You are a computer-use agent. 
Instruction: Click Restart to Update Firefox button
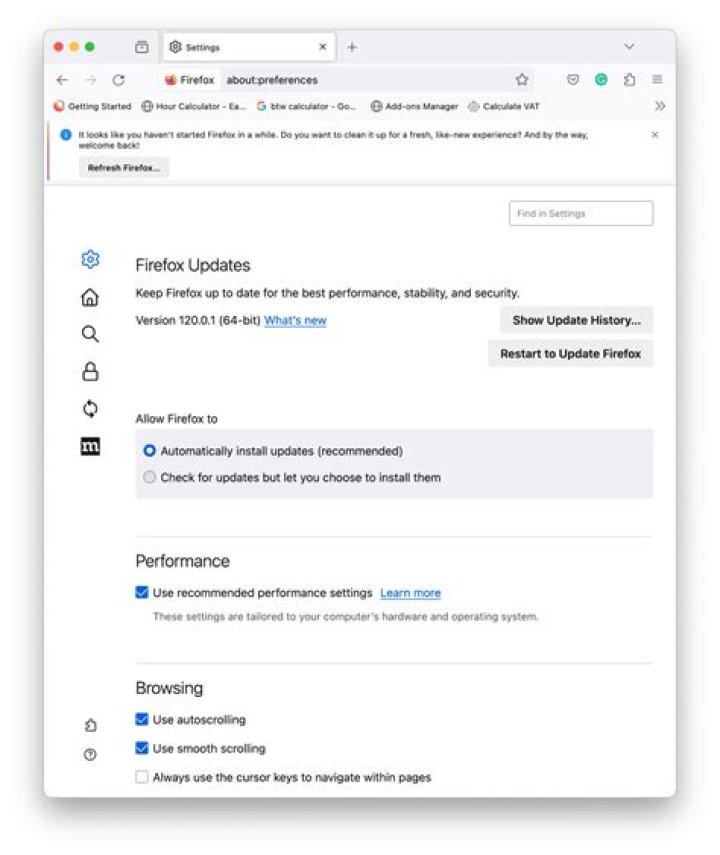pos(570,354)
